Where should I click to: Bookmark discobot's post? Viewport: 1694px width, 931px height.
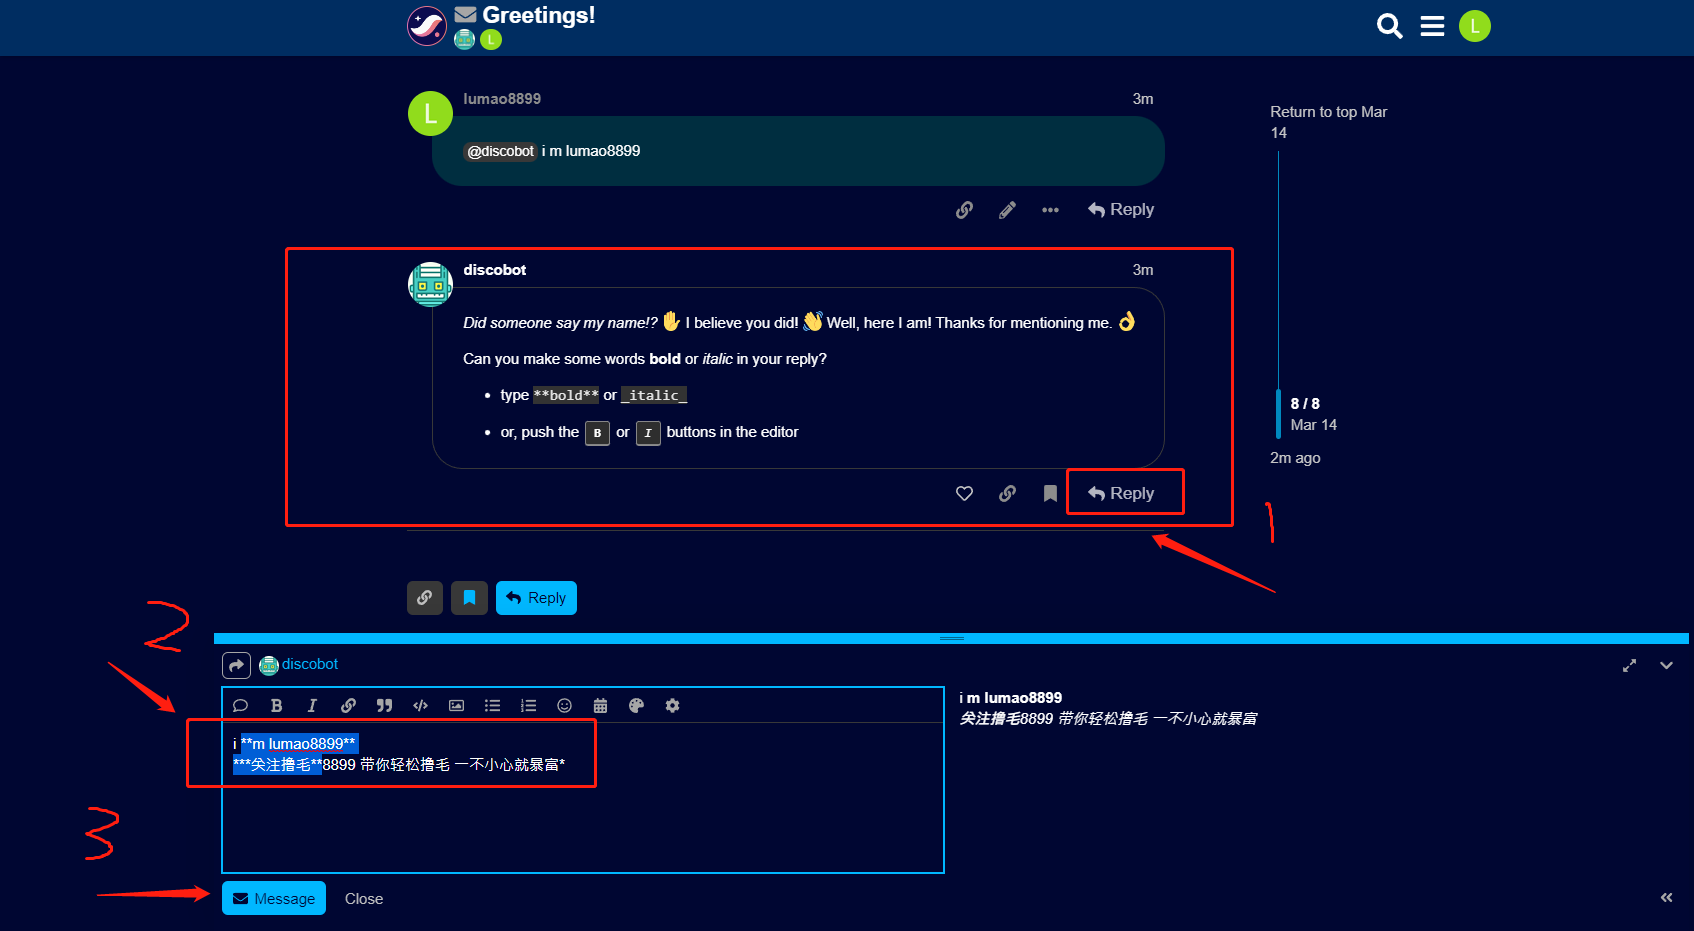[x=1050, y=493]
